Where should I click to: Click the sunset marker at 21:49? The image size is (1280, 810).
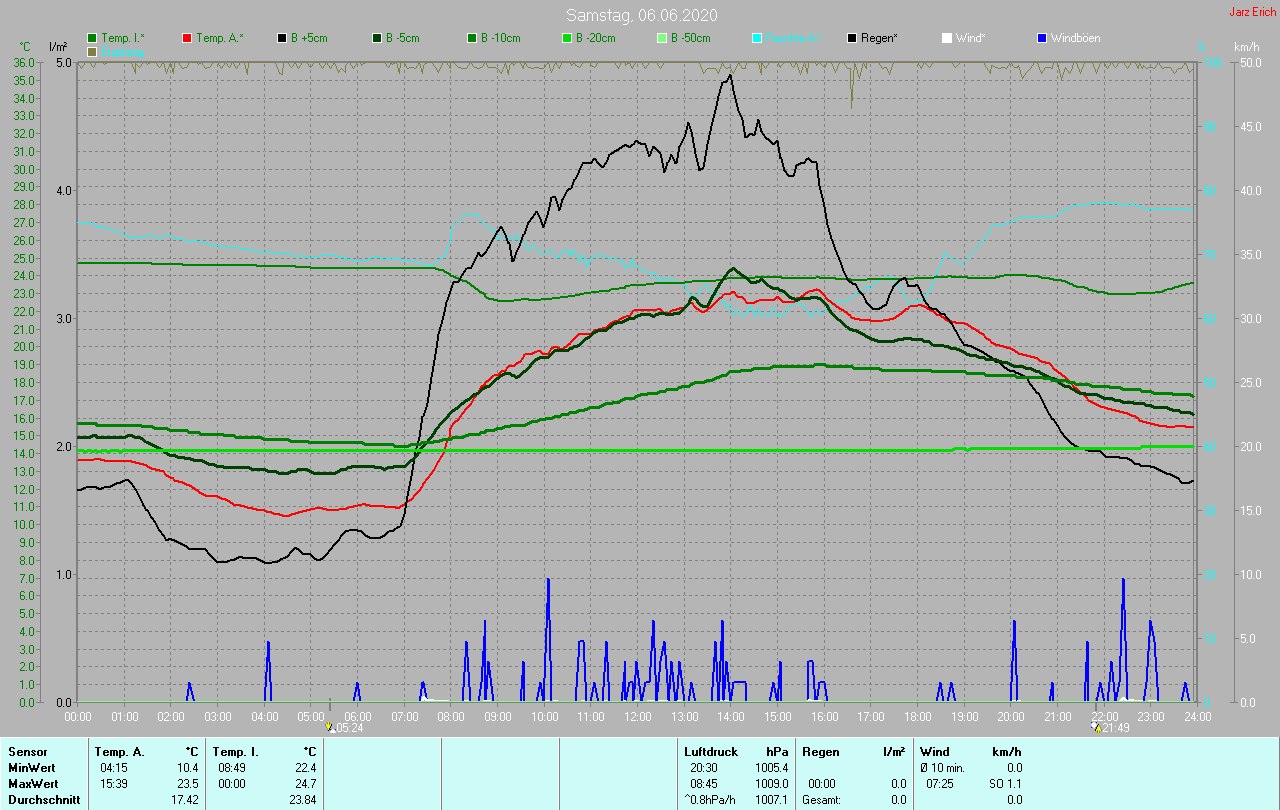pos(1097,727)
